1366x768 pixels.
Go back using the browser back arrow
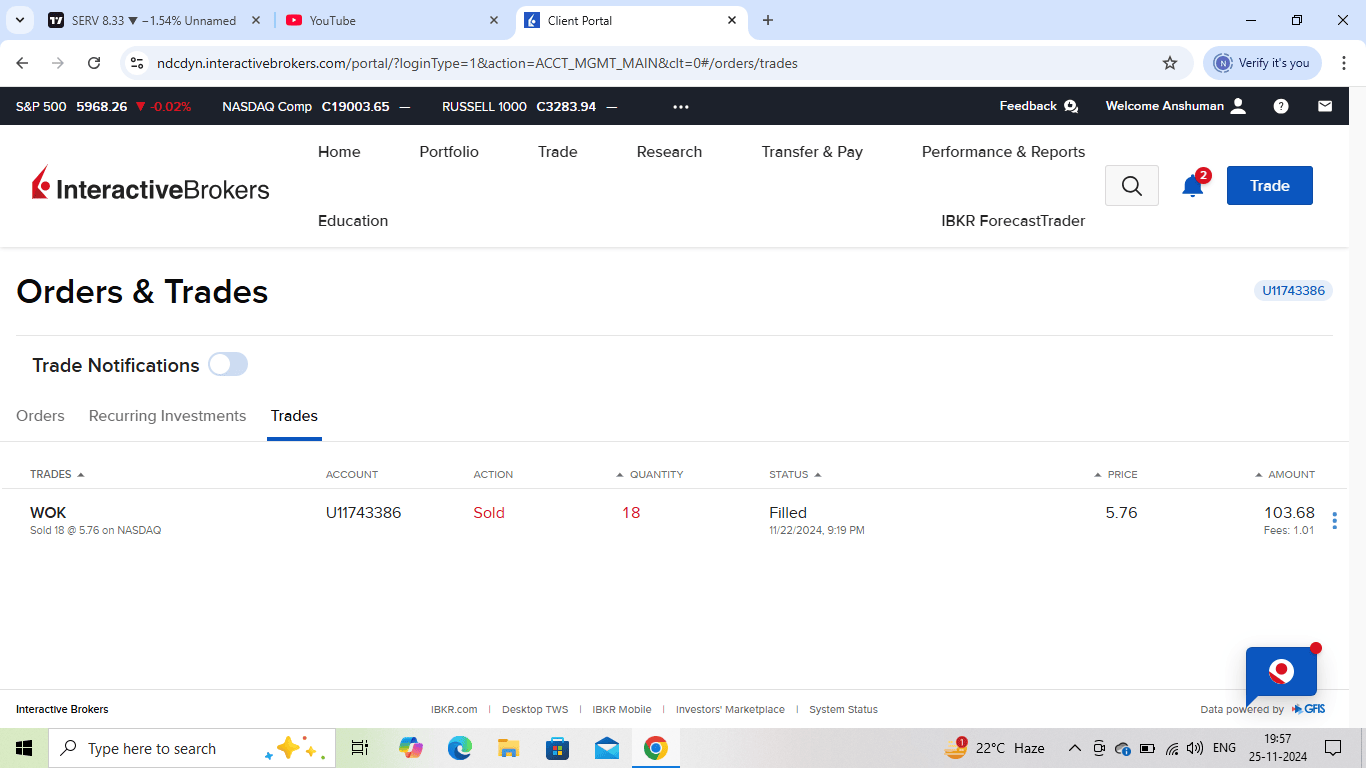[x=23, y=63]
